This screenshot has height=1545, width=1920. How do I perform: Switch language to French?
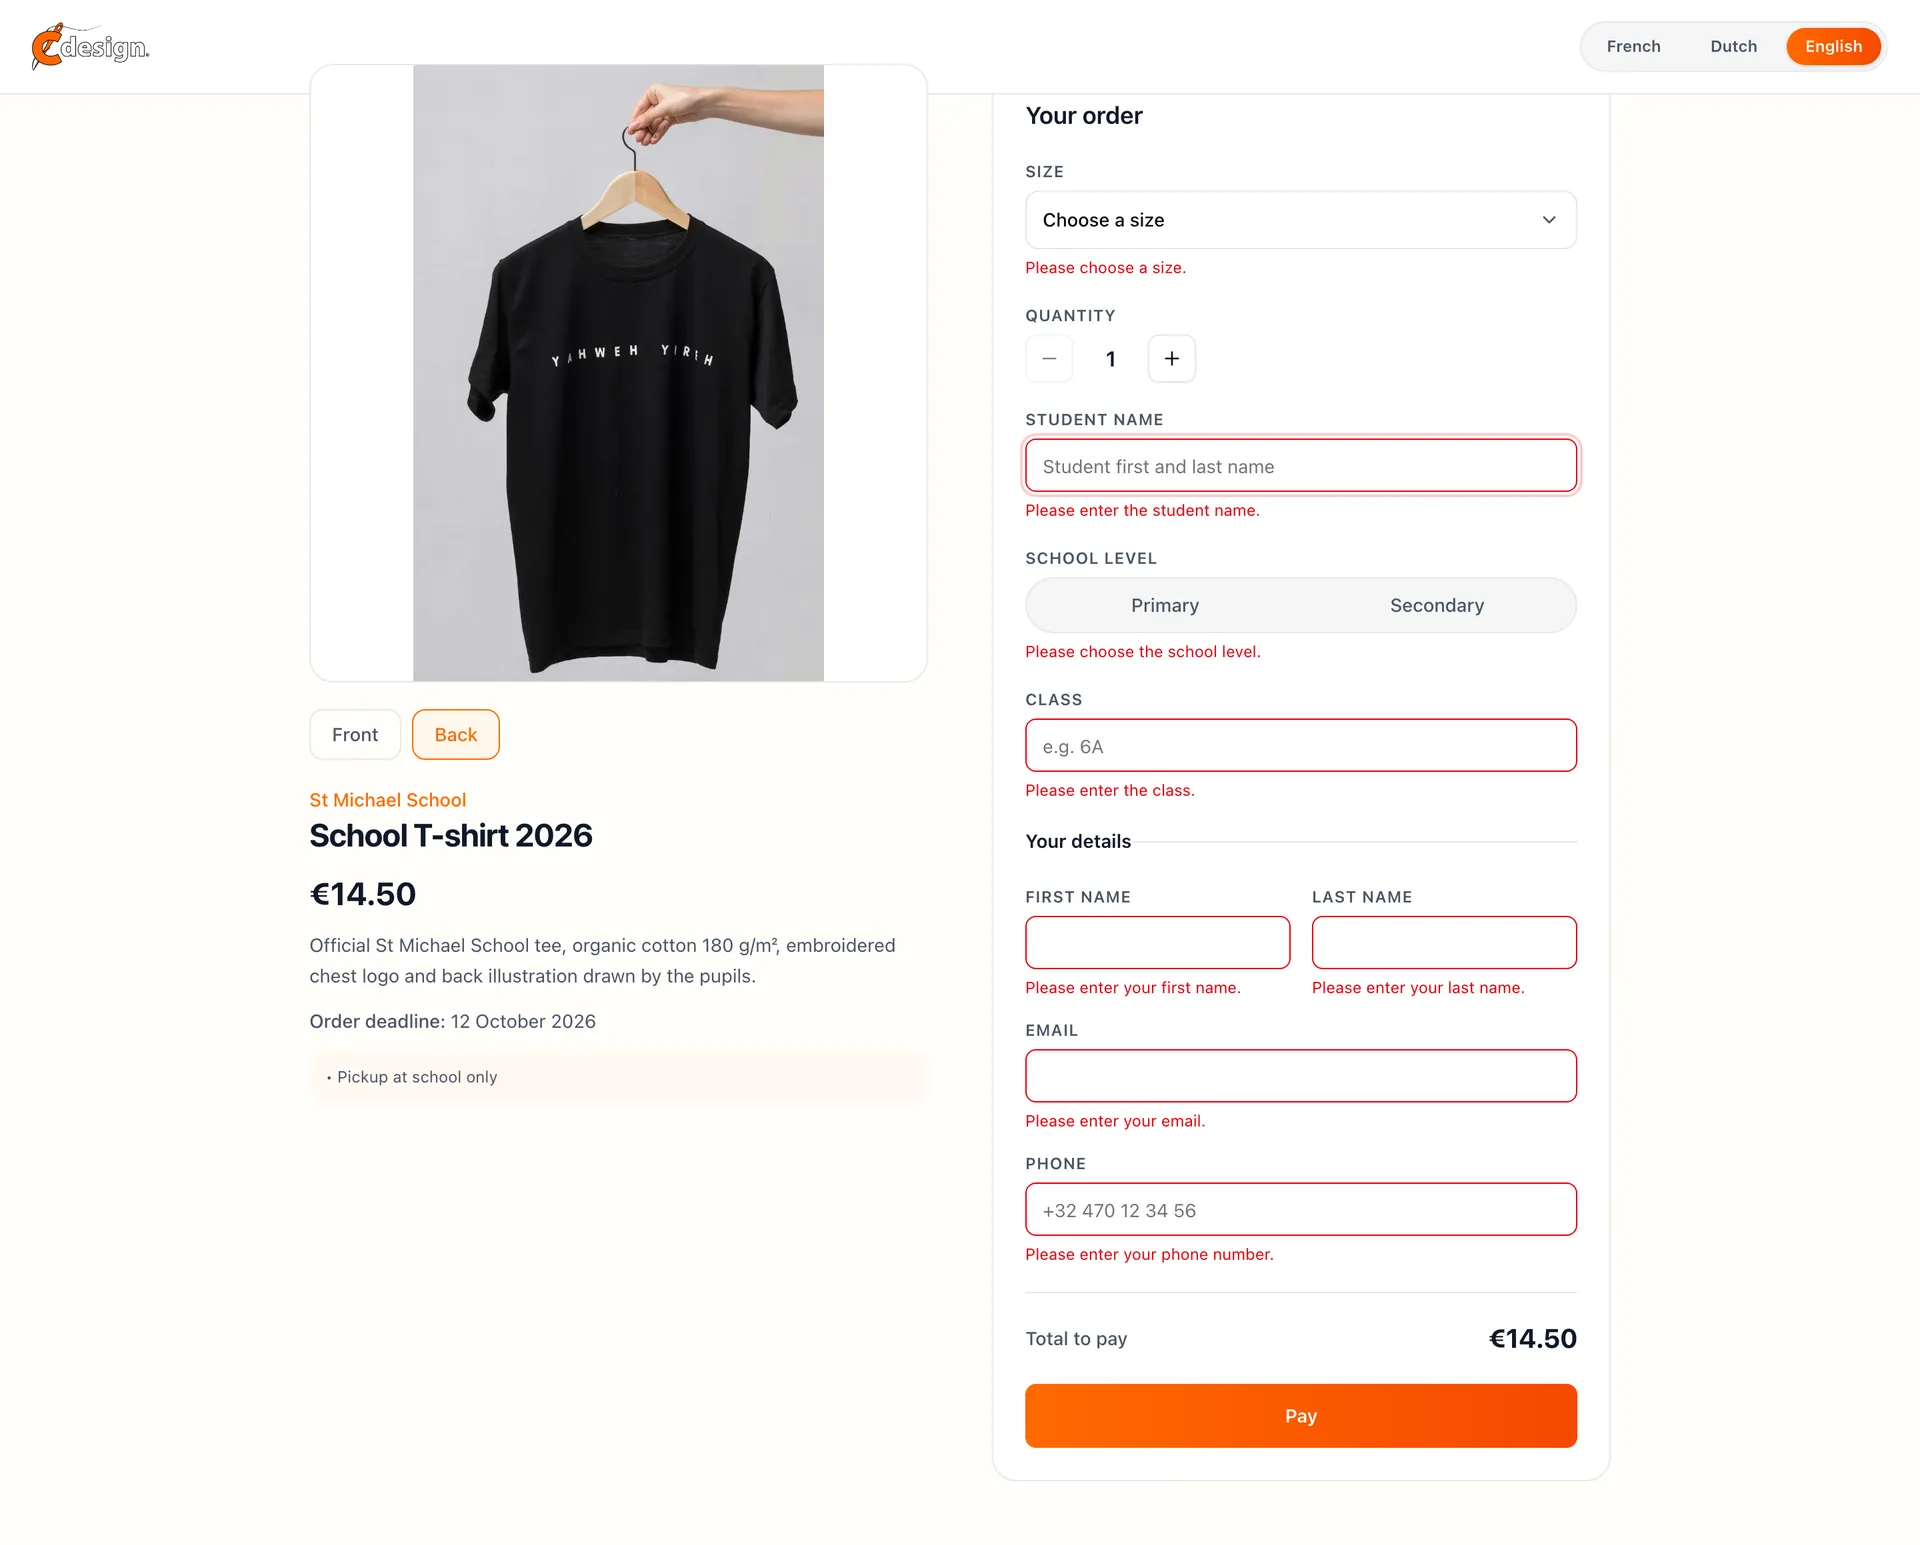click(1633, 46)
